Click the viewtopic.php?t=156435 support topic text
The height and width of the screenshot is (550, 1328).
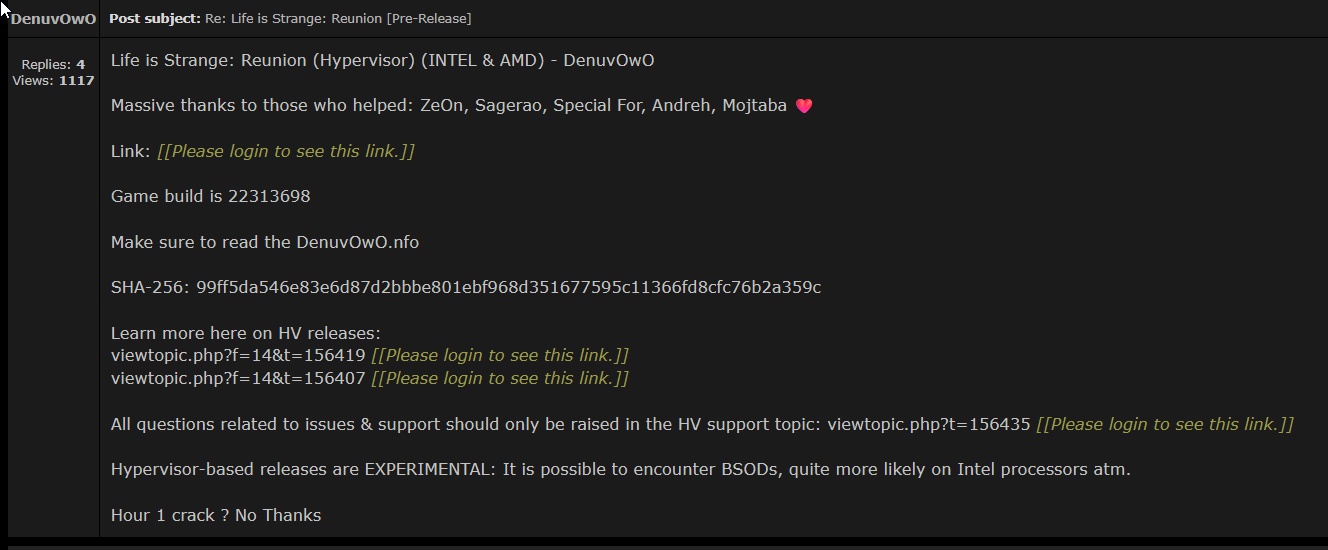click(928, 424)
